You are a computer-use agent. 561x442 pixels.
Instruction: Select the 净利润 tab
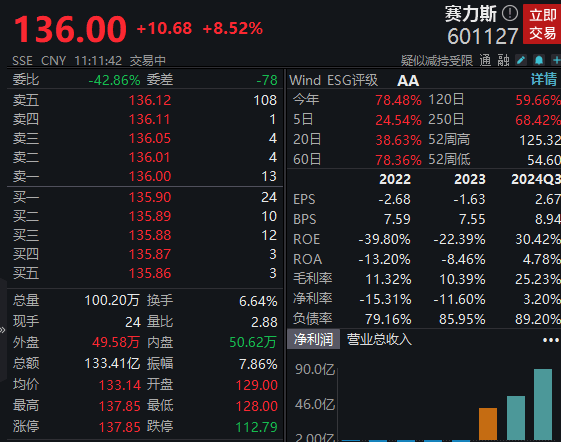point(313,339)
